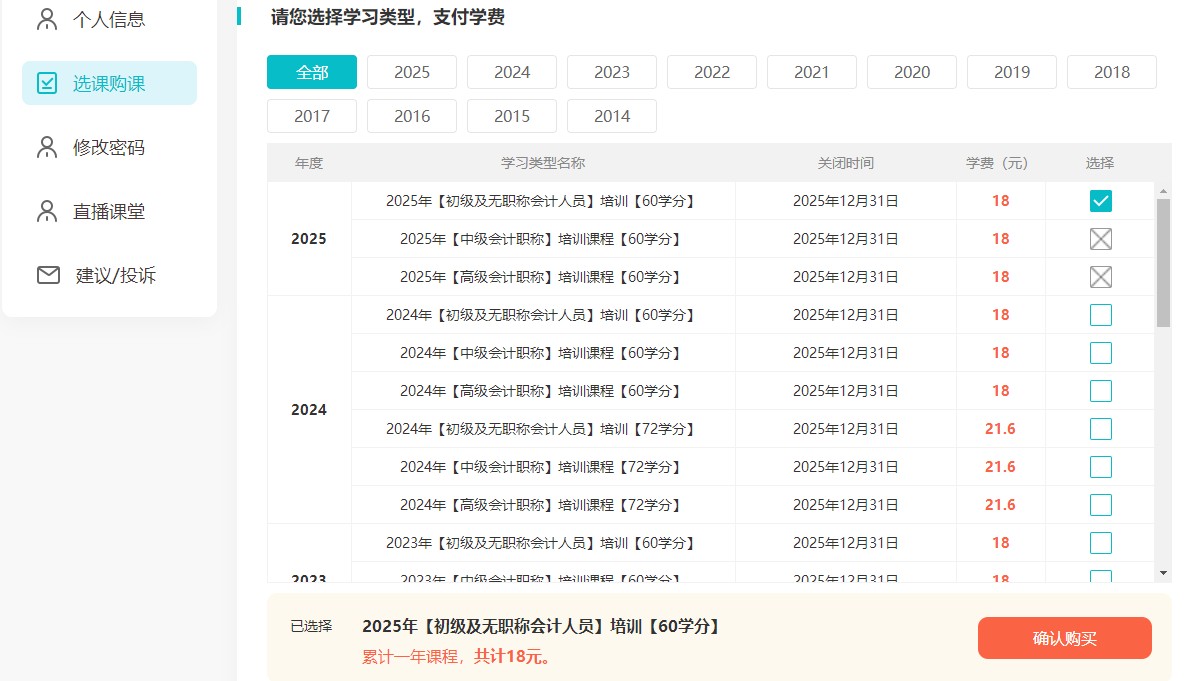Click course name 2024年【中级会计职称】培训课程【72学分】
Viewport: 1186px width, 681px height.
click(540, 467)
